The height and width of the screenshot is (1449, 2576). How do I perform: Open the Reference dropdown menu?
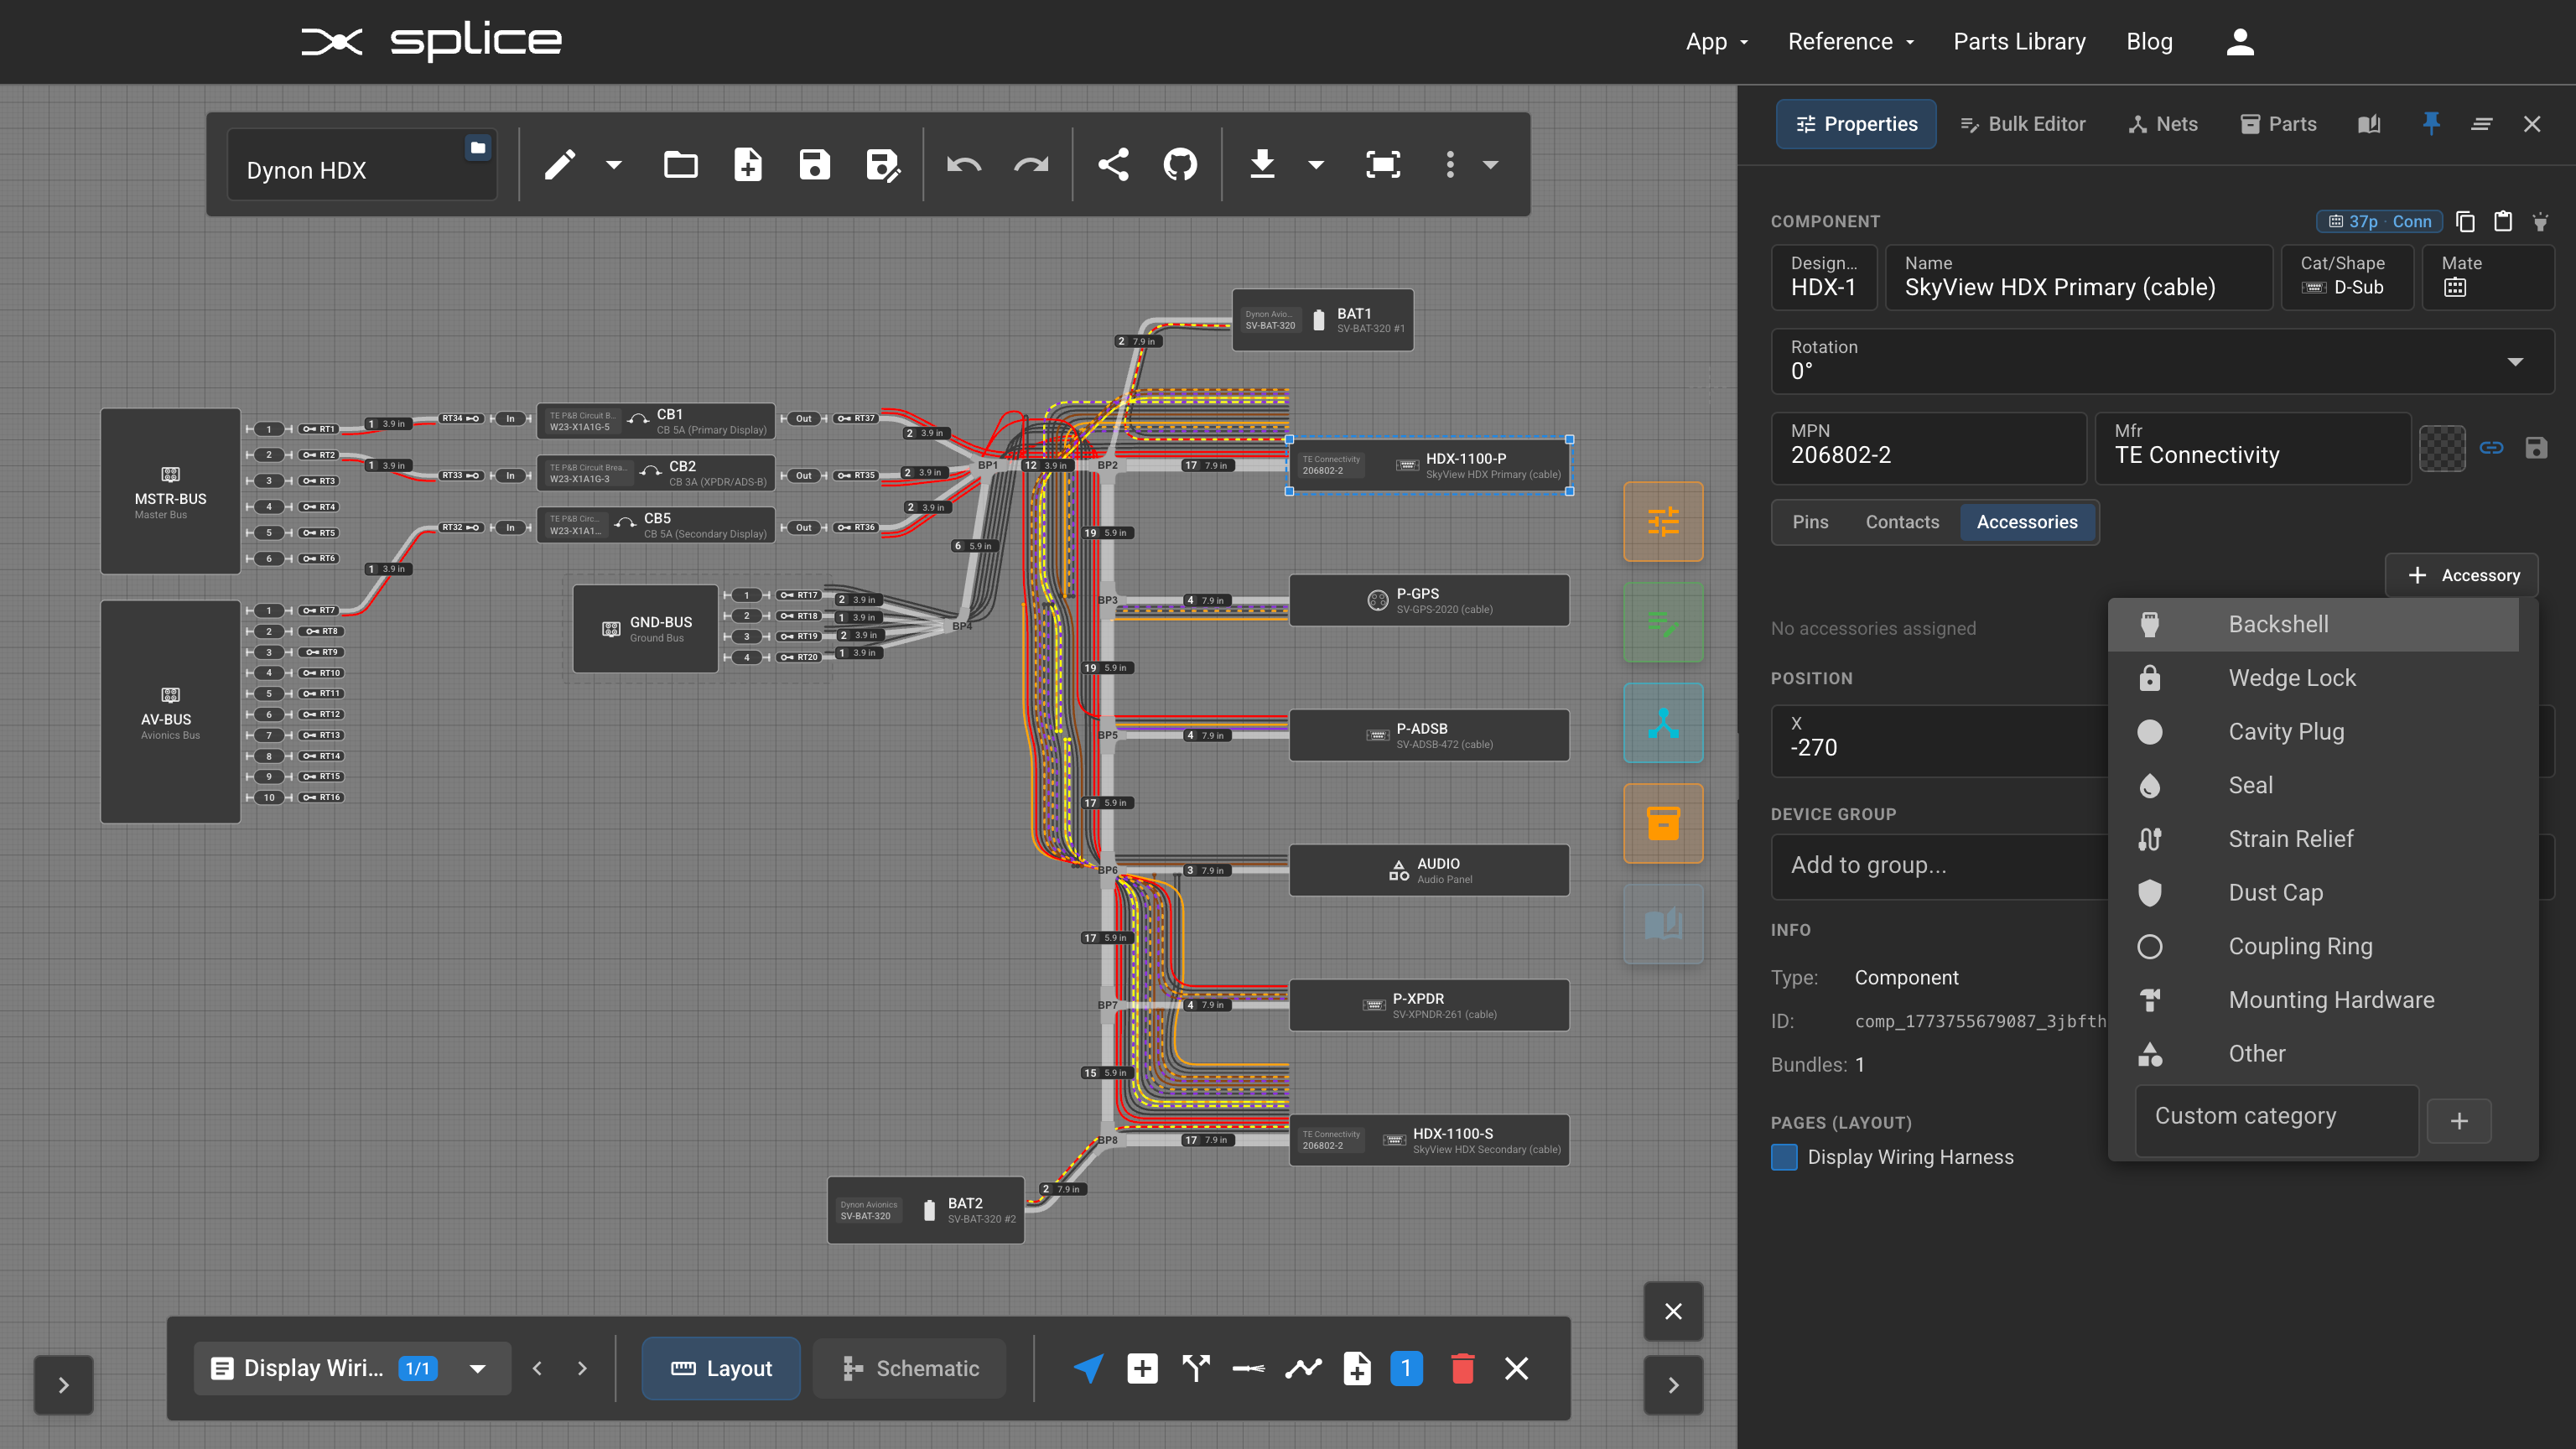[1851, 42]
